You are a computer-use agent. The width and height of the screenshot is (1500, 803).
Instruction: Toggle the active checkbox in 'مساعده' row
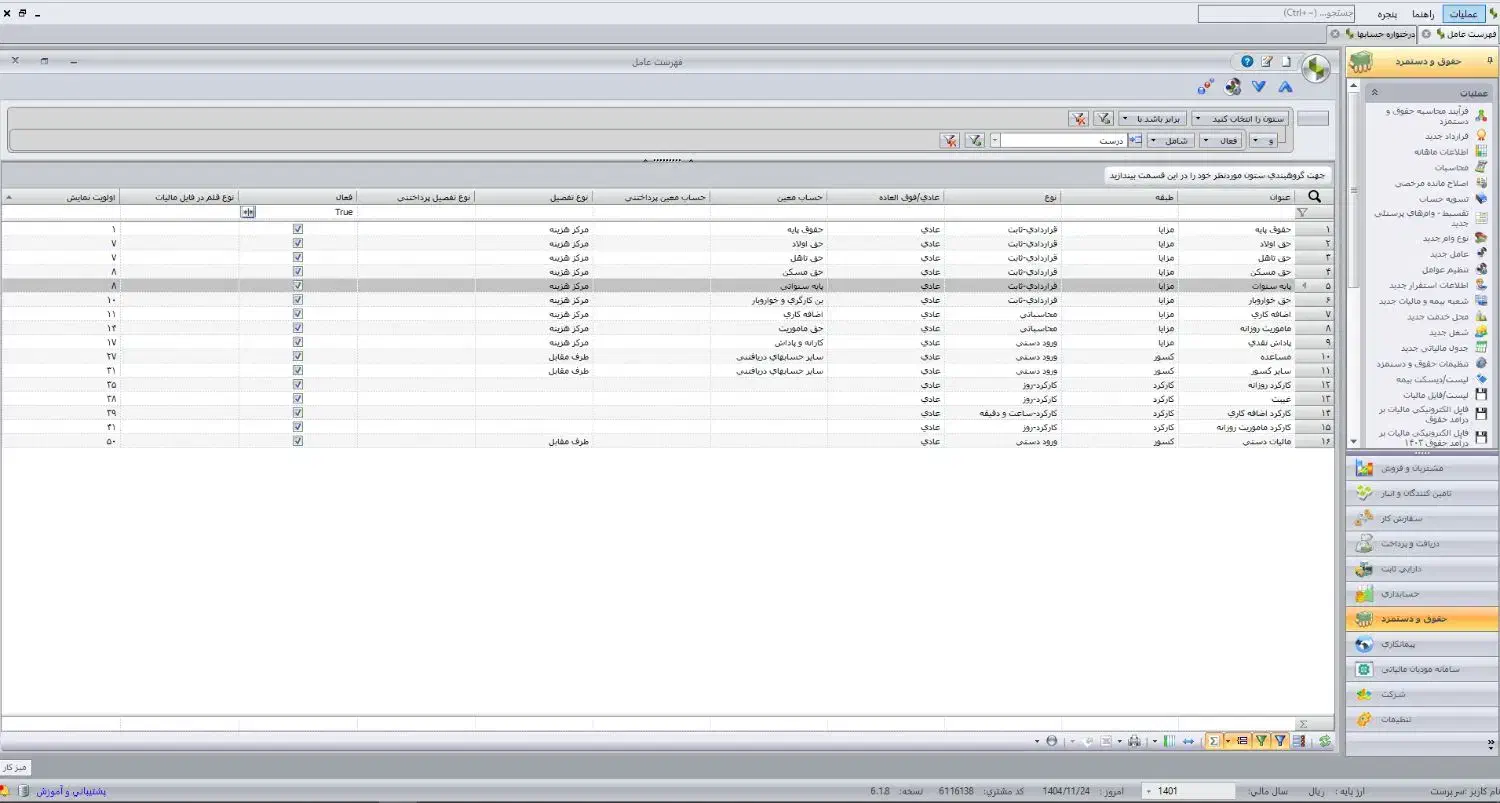point(297,356)
